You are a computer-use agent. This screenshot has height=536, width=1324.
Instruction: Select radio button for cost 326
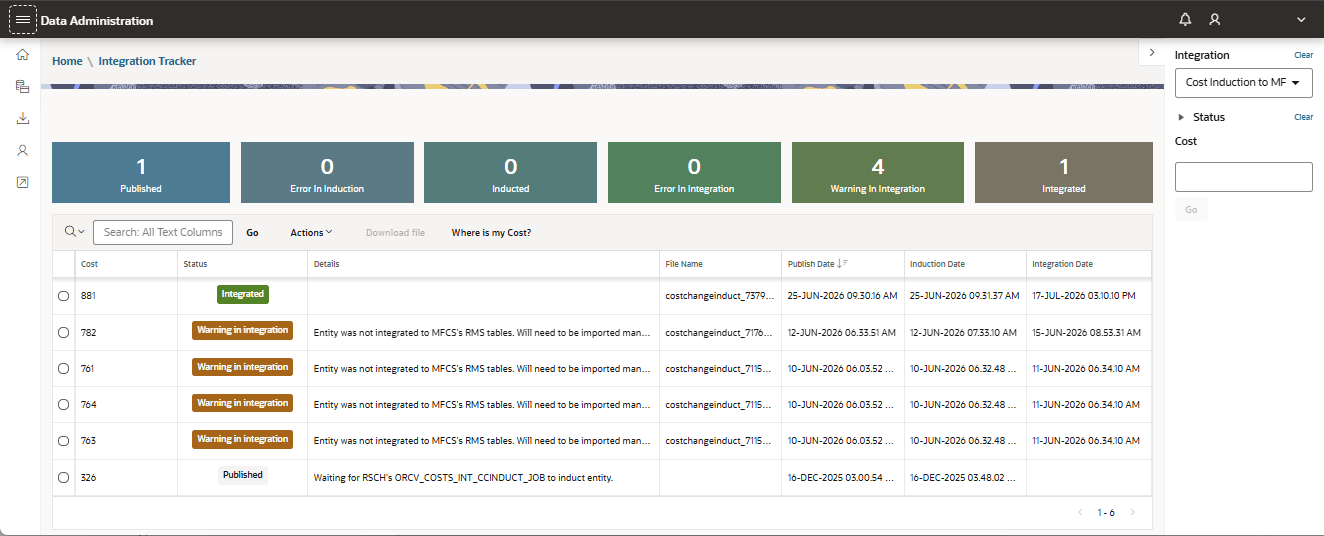coord(64,477)
